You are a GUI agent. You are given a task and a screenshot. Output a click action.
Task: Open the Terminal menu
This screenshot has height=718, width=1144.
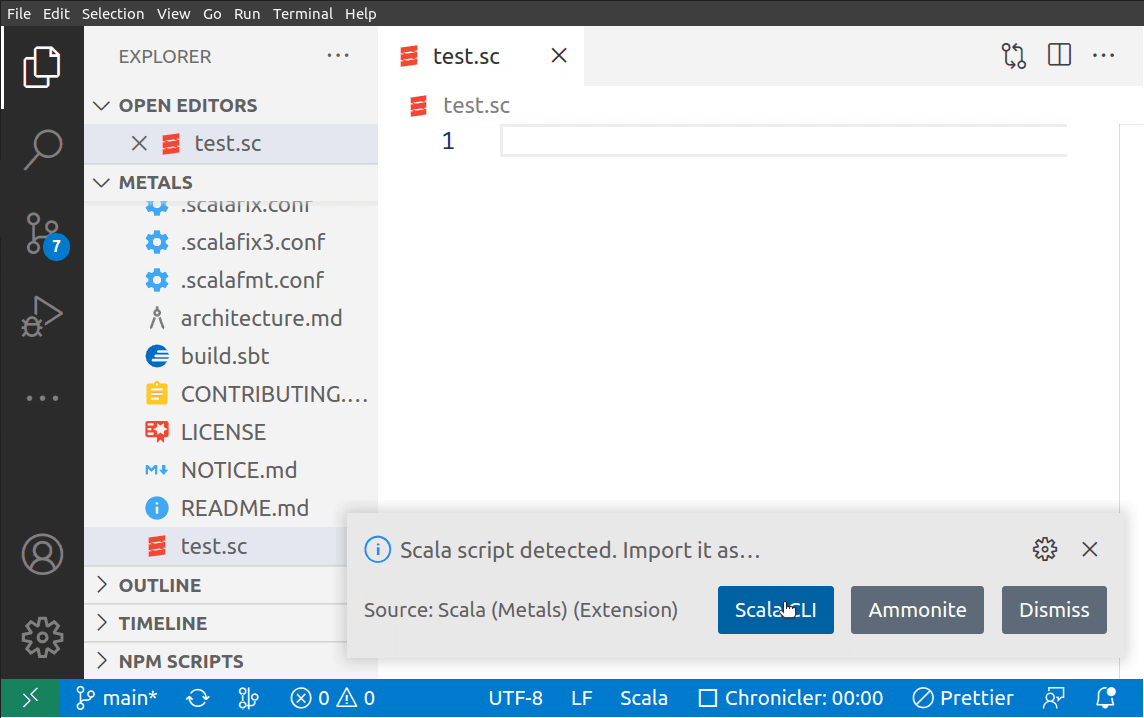[x=303, y=13]
